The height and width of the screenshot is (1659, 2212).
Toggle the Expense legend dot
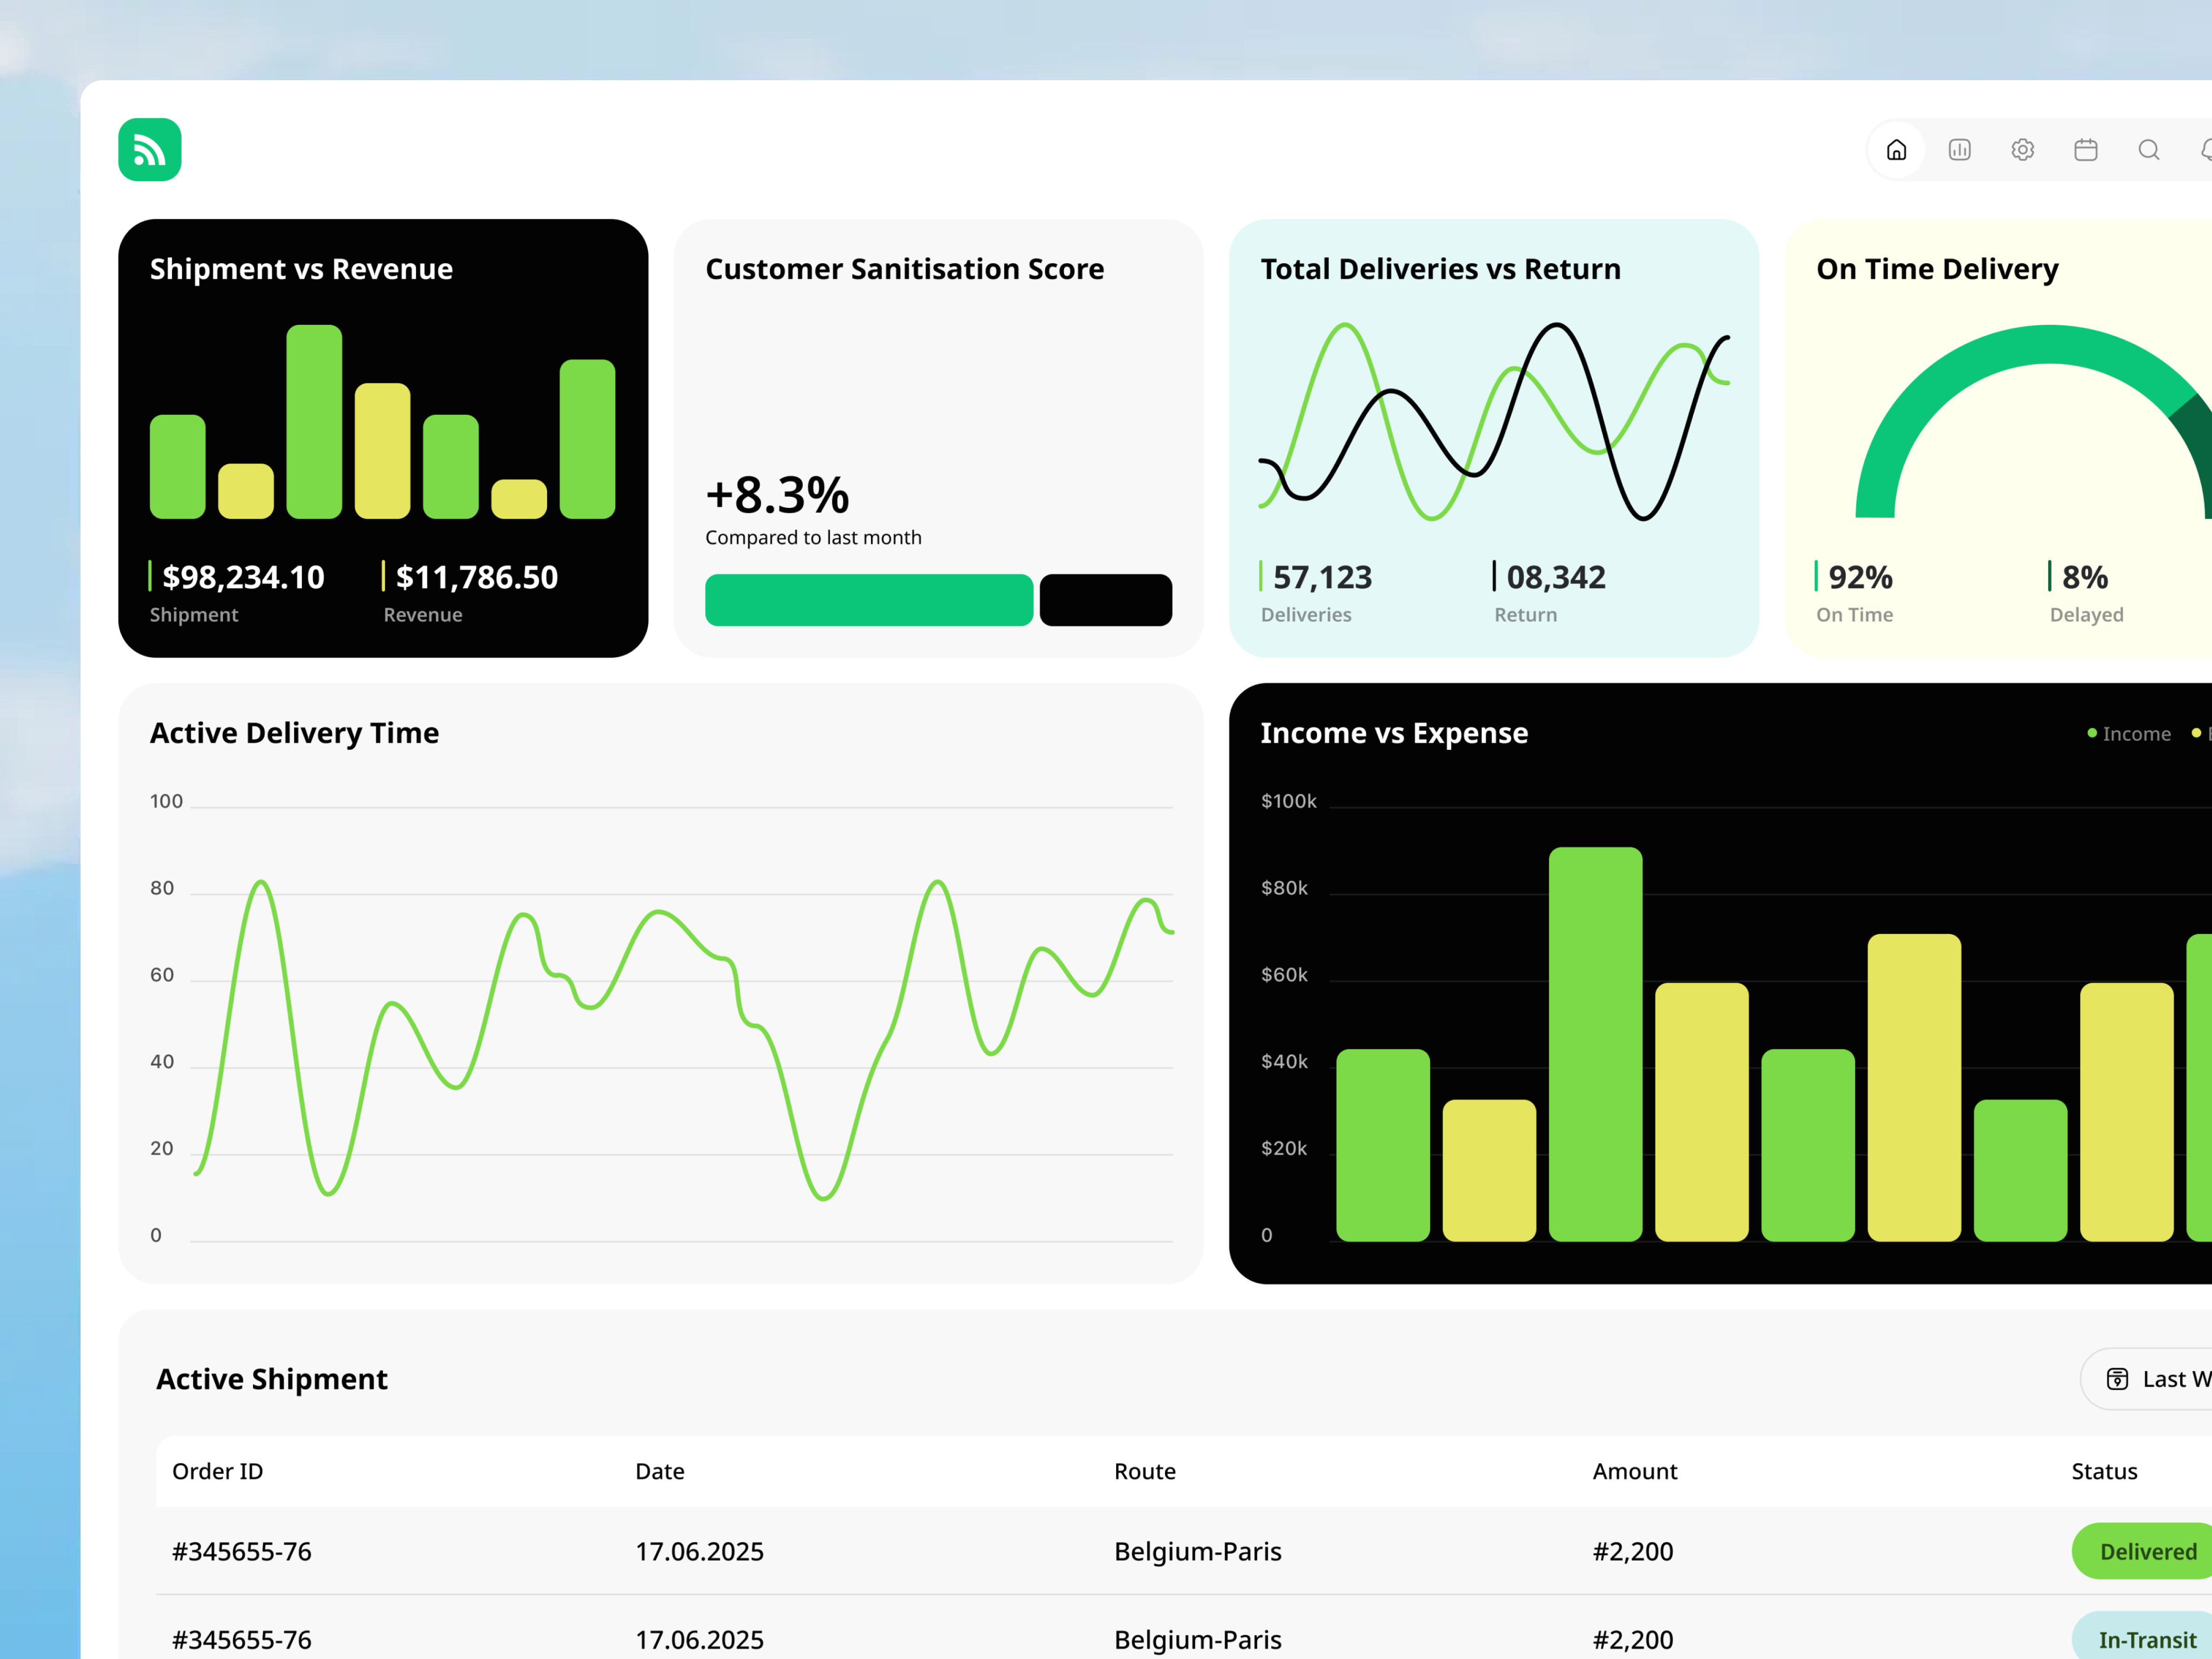tap(2196, 733)
